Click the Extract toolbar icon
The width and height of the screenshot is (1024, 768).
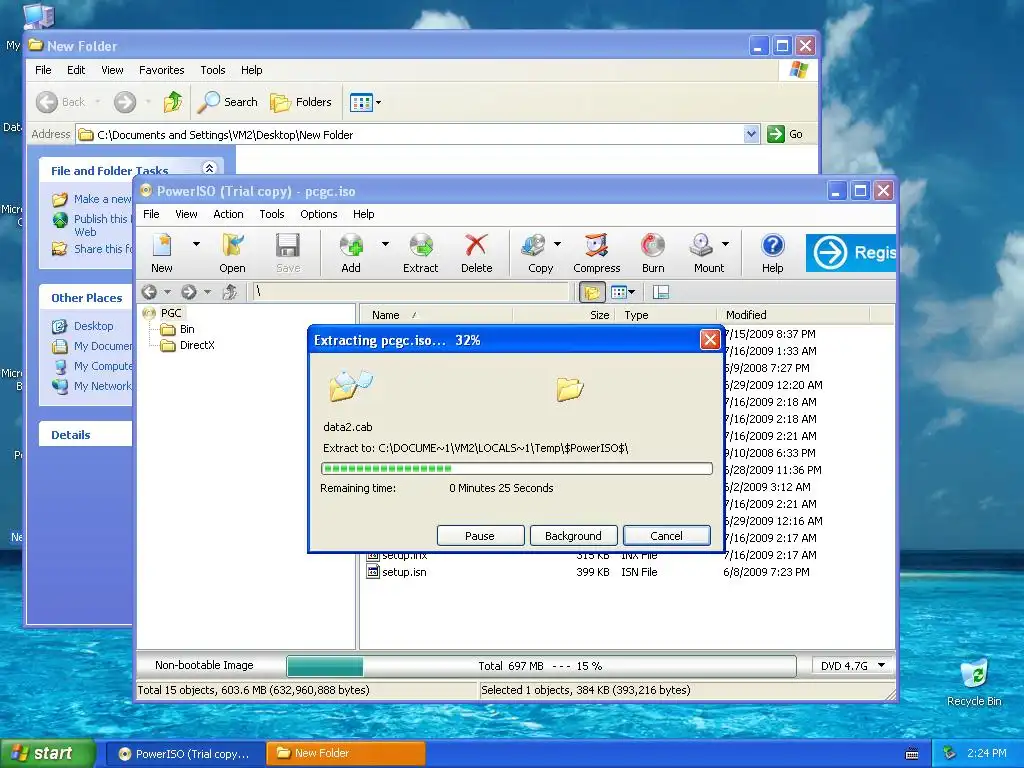(421, 246)
